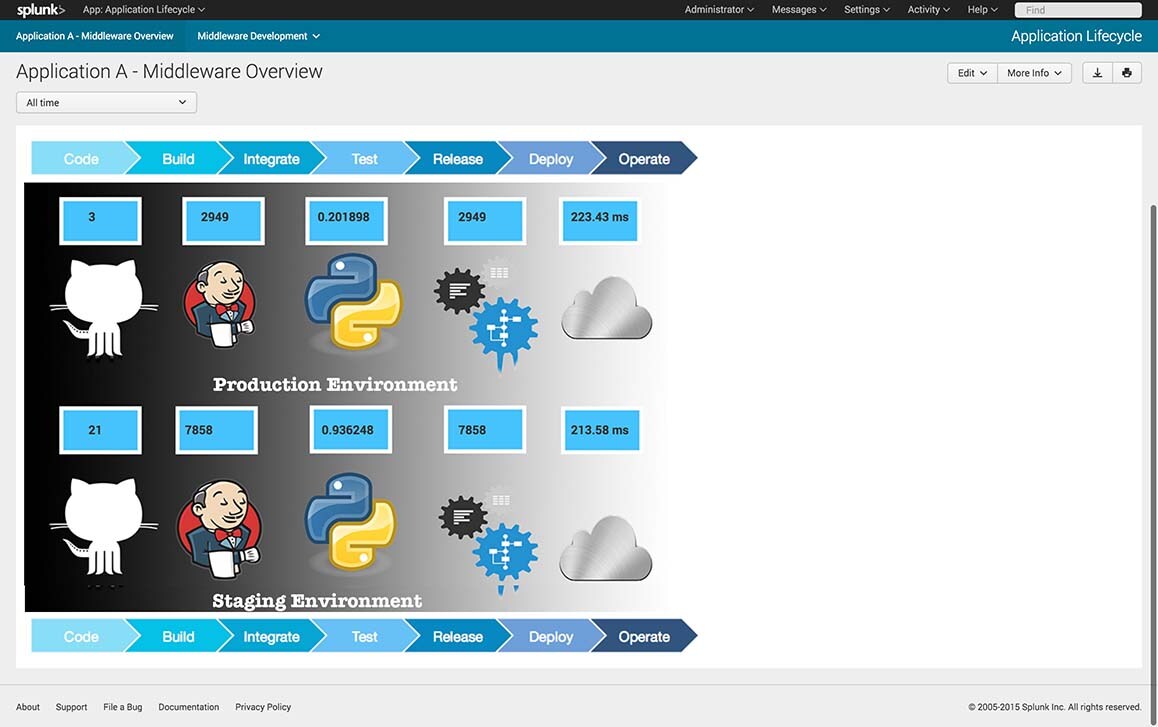This screenshot has width=1158, height=727.
Task: Click the 0.201898 value tile
Action: pyautogui.click(x=346, y=221)
